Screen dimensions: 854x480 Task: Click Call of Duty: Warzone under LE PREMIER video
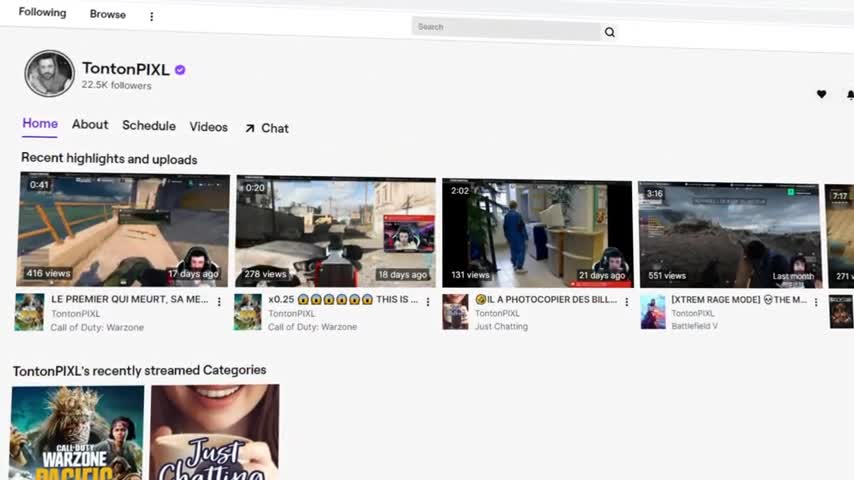tap(97, 327)
